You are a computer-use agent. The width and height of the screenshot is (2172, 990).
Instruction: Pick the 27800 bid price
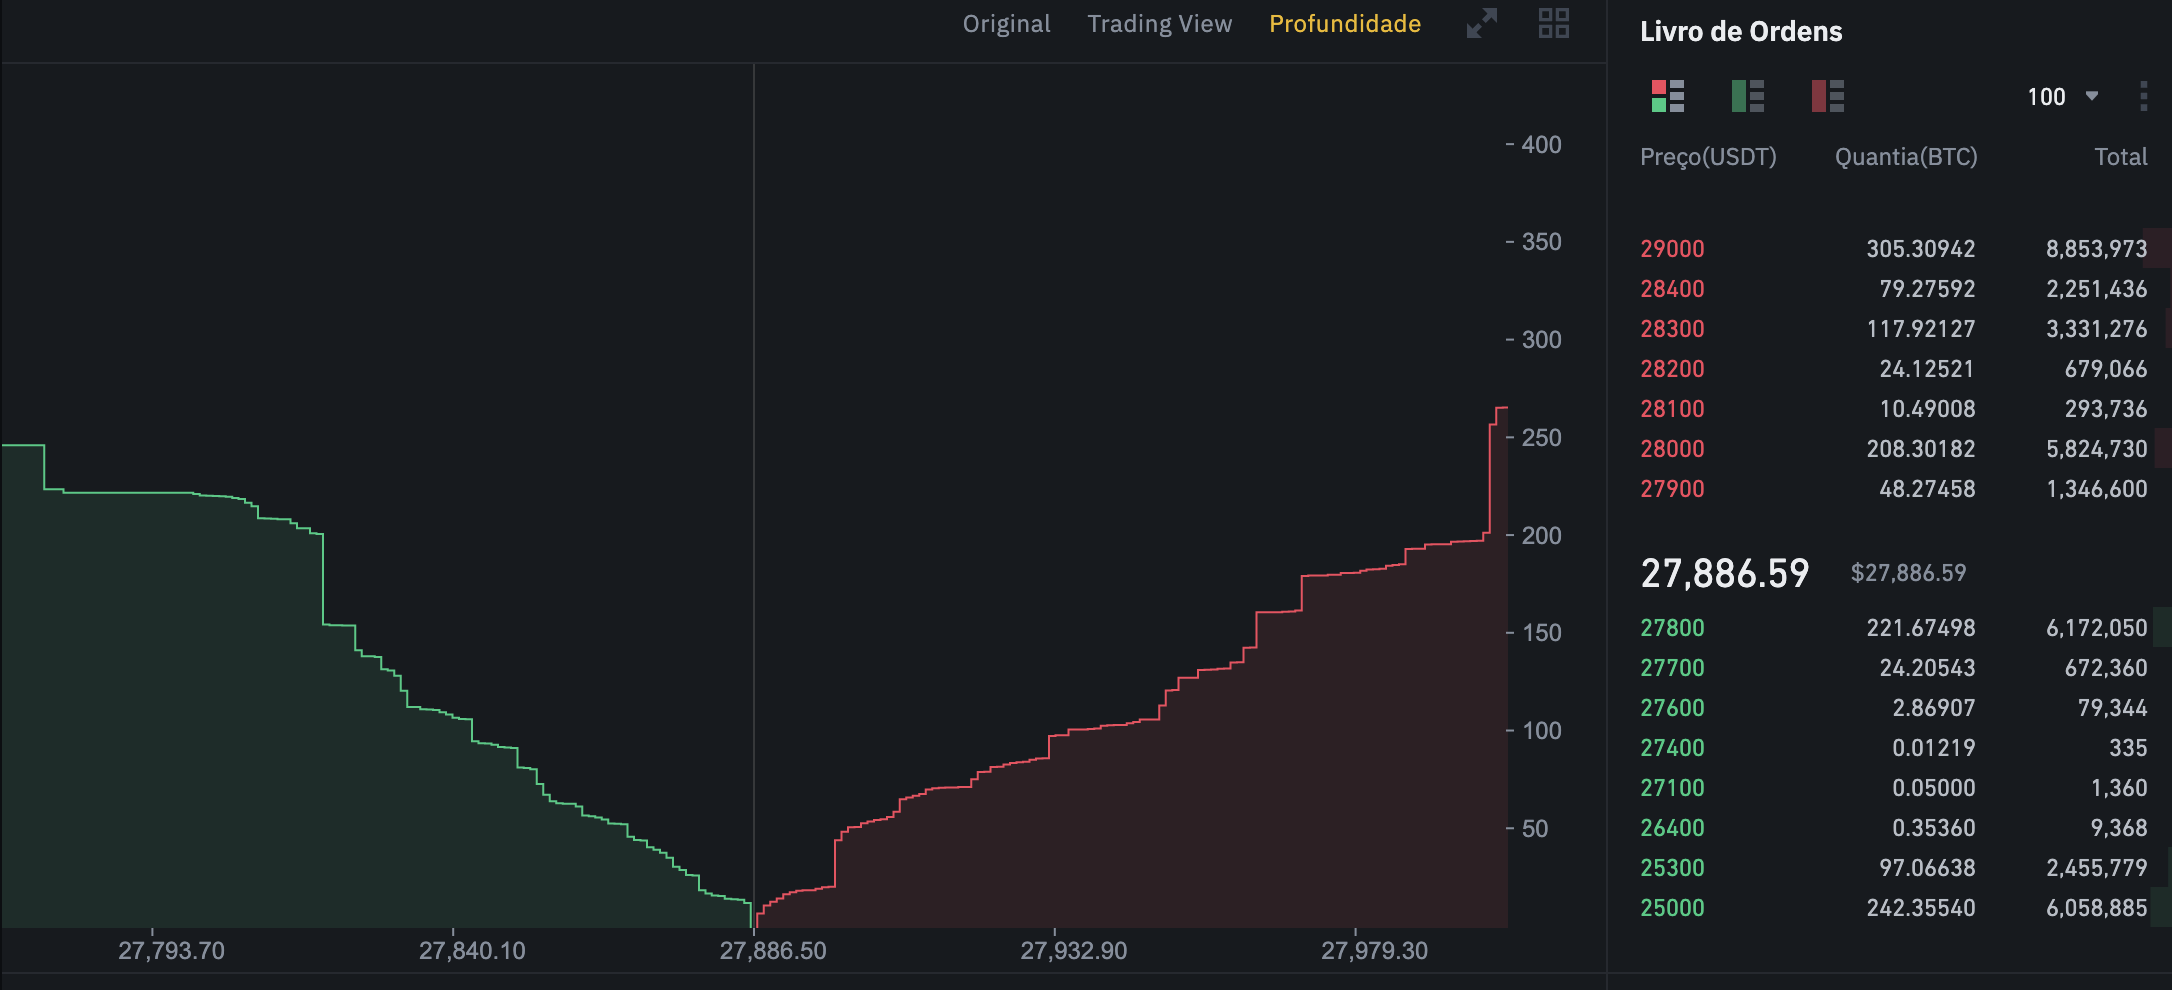click(x=1672, y=628)
